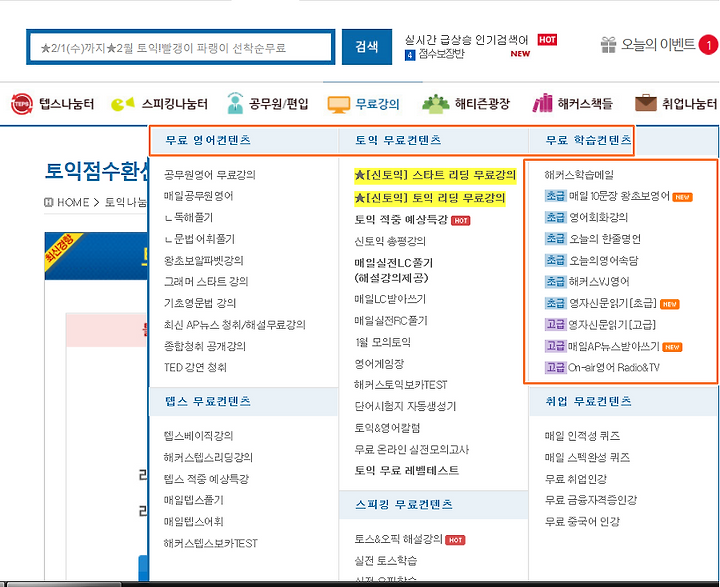
Task: Open 해커스텝스리딩강의 link
Action: coord(208,457)
